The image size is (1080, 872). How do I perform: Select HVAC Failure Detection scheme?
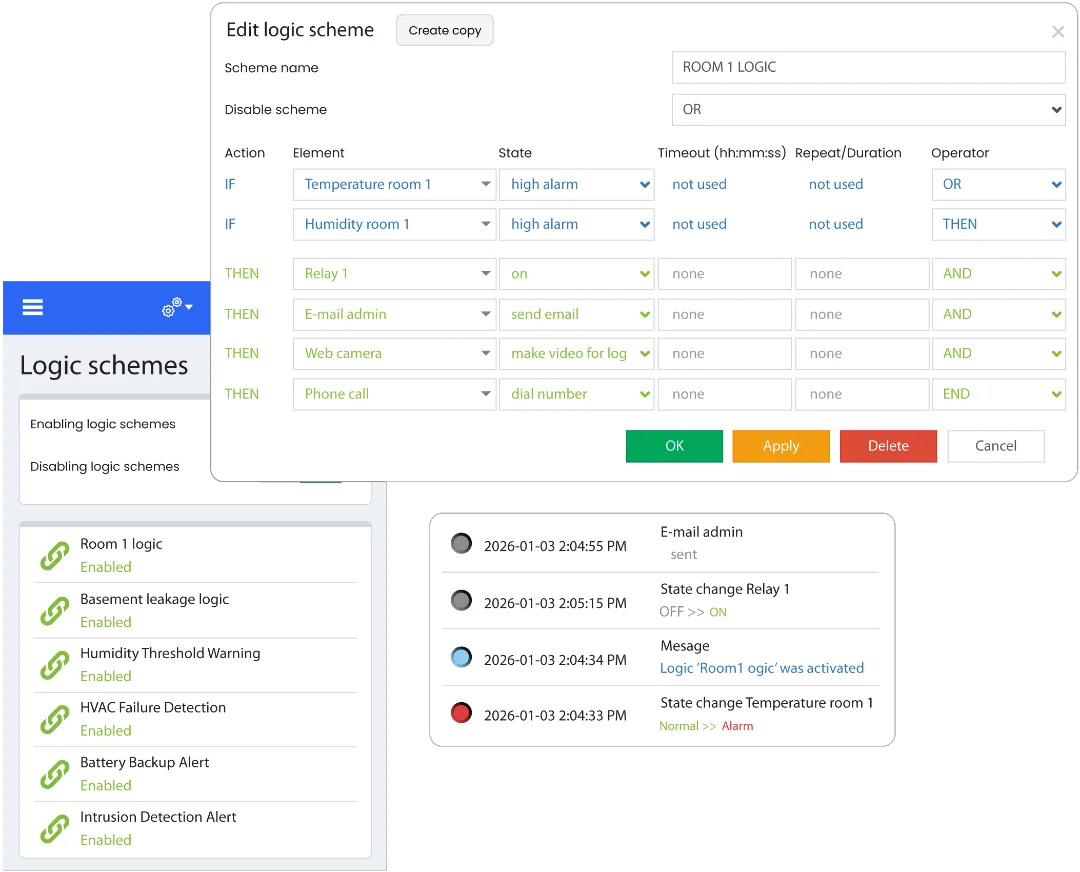coord(196,720)
